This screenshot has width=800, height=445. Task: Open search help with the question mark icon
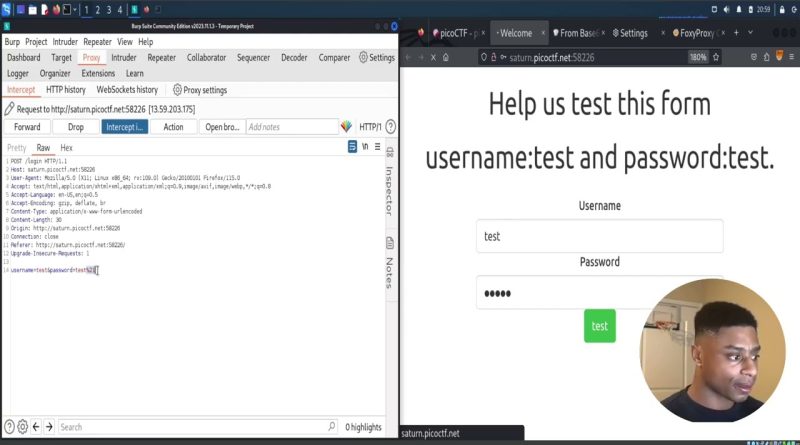[9, 427]
